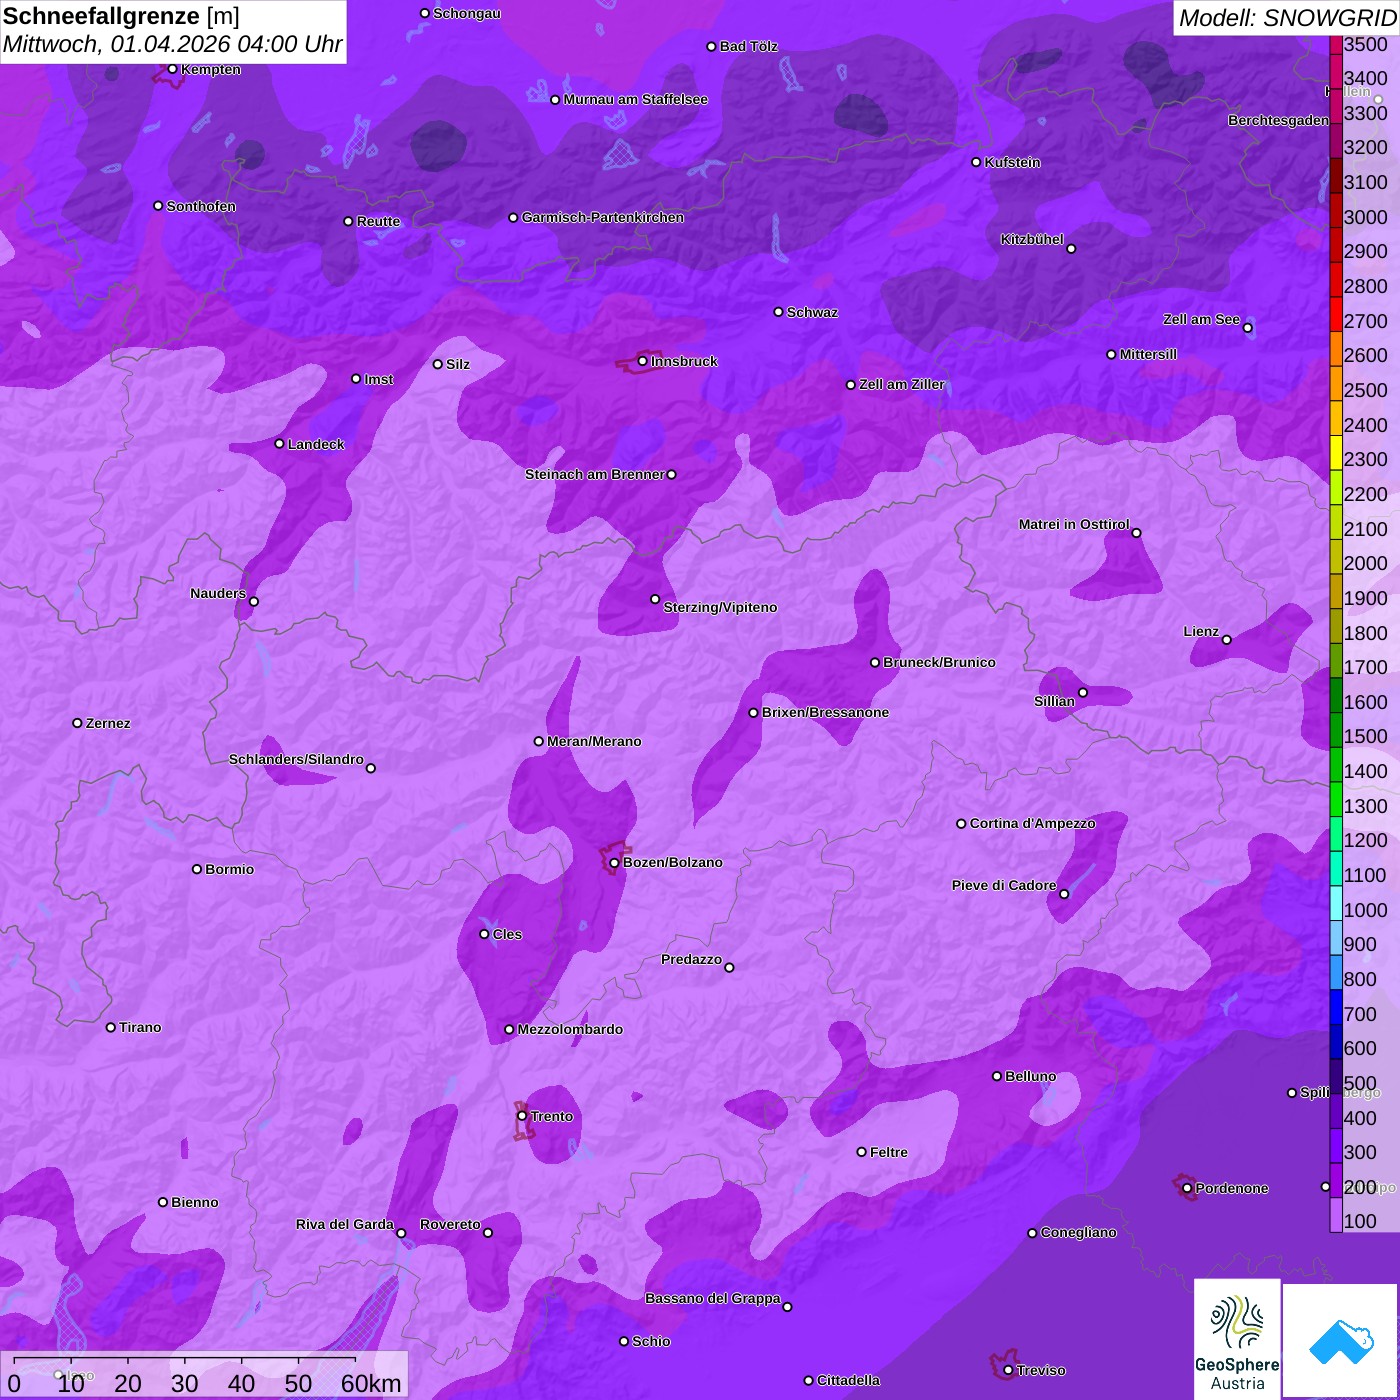Screen dimensions: 1400x1400
Task: Click the 'Brixen/Bressanone' label
Action: (825, 712)
